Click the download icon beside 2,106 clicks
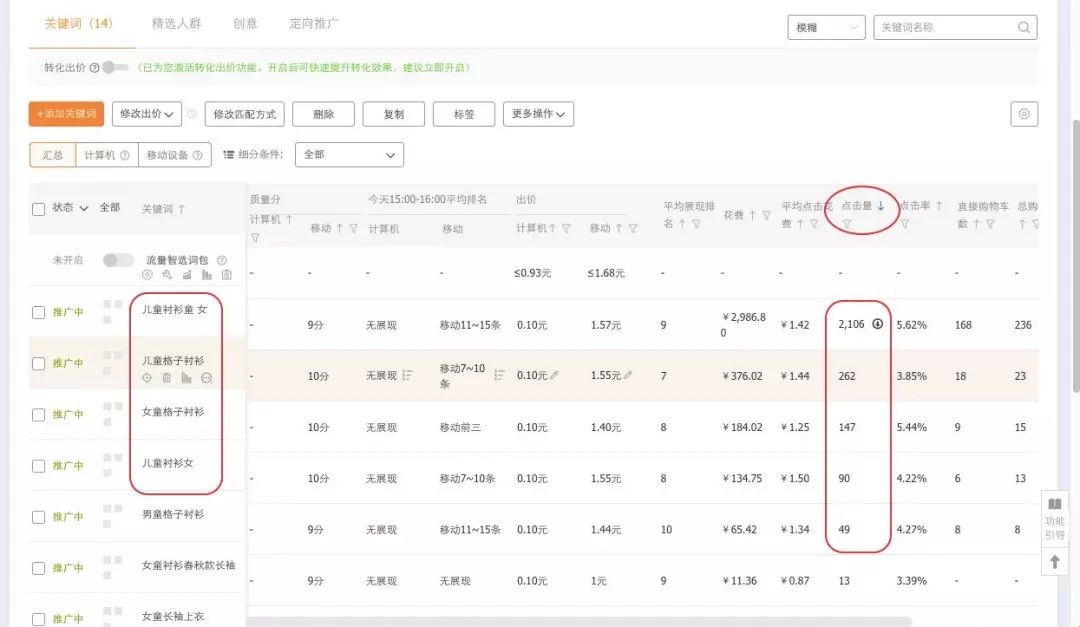Image resolution: width=1080 pixels, height=627 pixels. tap(878, 324)
